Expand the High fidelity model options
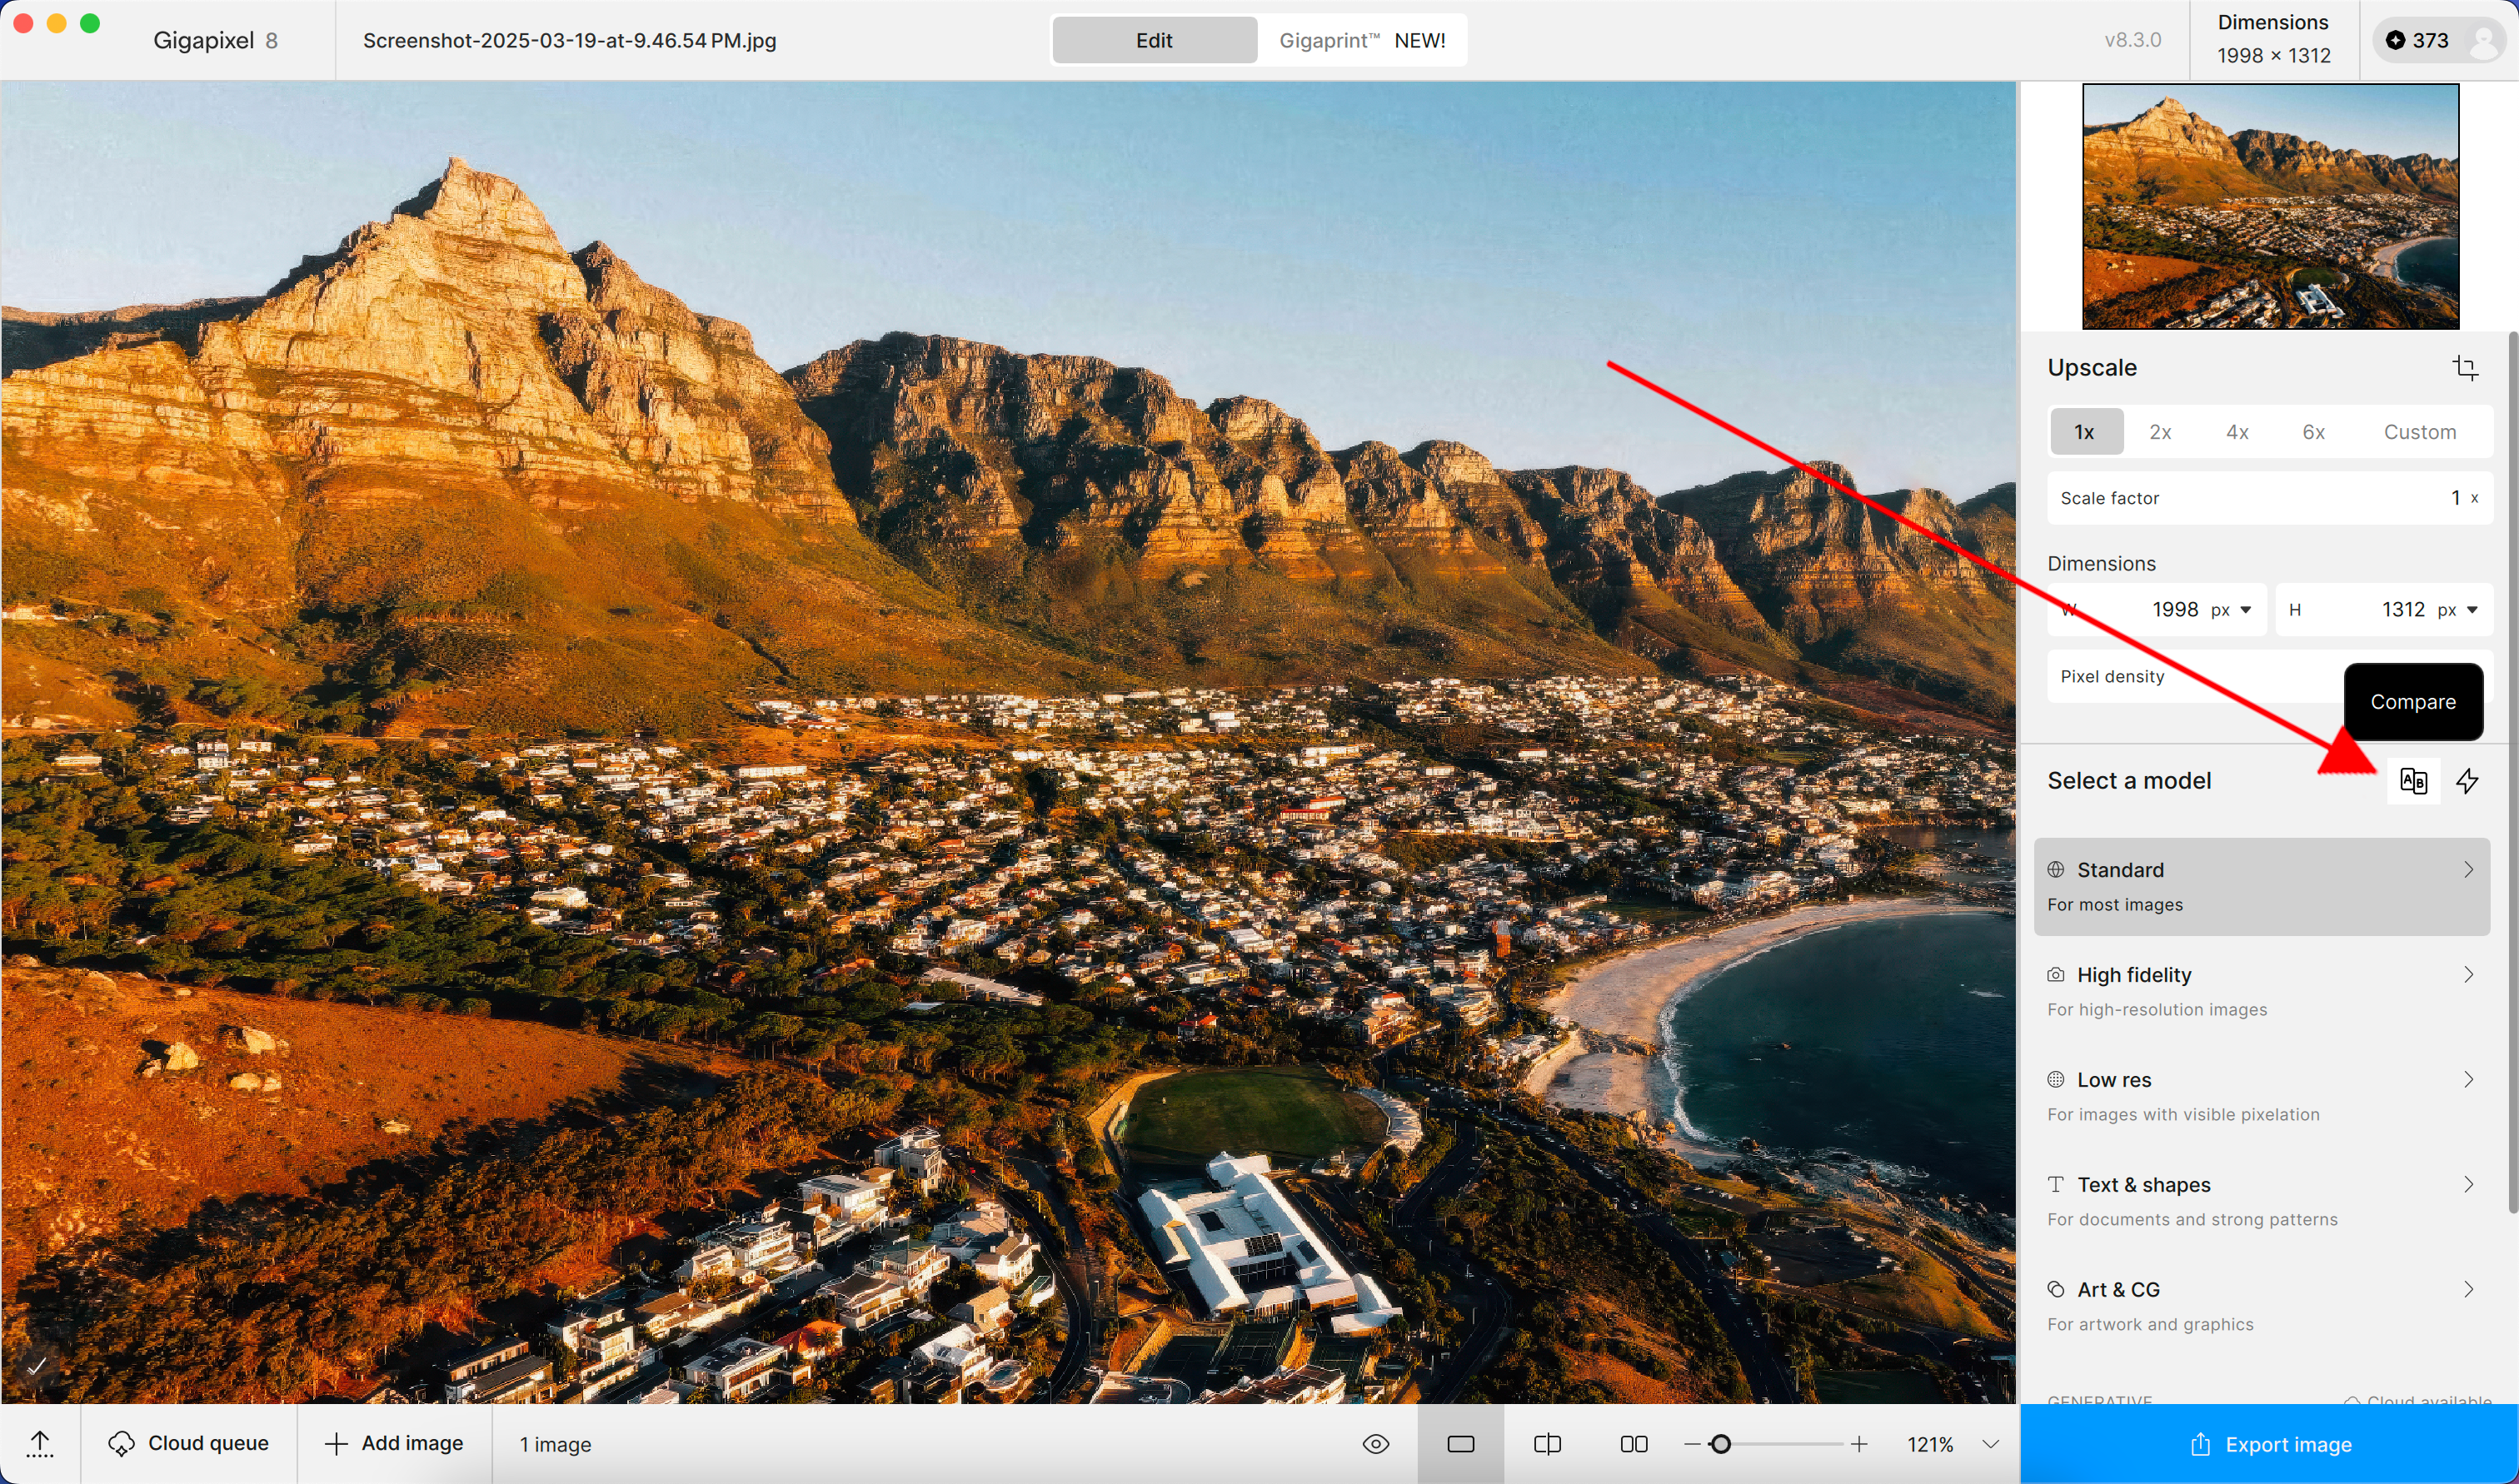The height and width of the screenshot is (1484, 2519). click(2468, 975)
